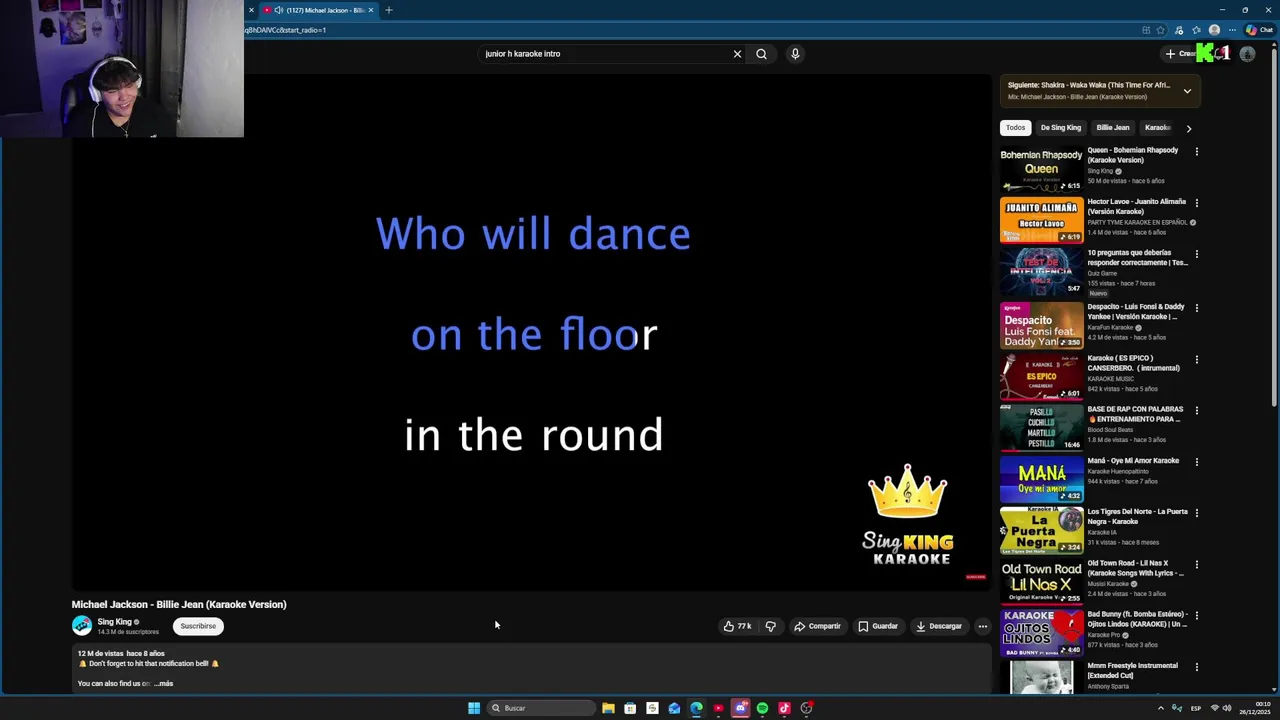Click Windows taskbar Buscar search box
Screen dimensions: 1280x720
[x=540, y=708]
